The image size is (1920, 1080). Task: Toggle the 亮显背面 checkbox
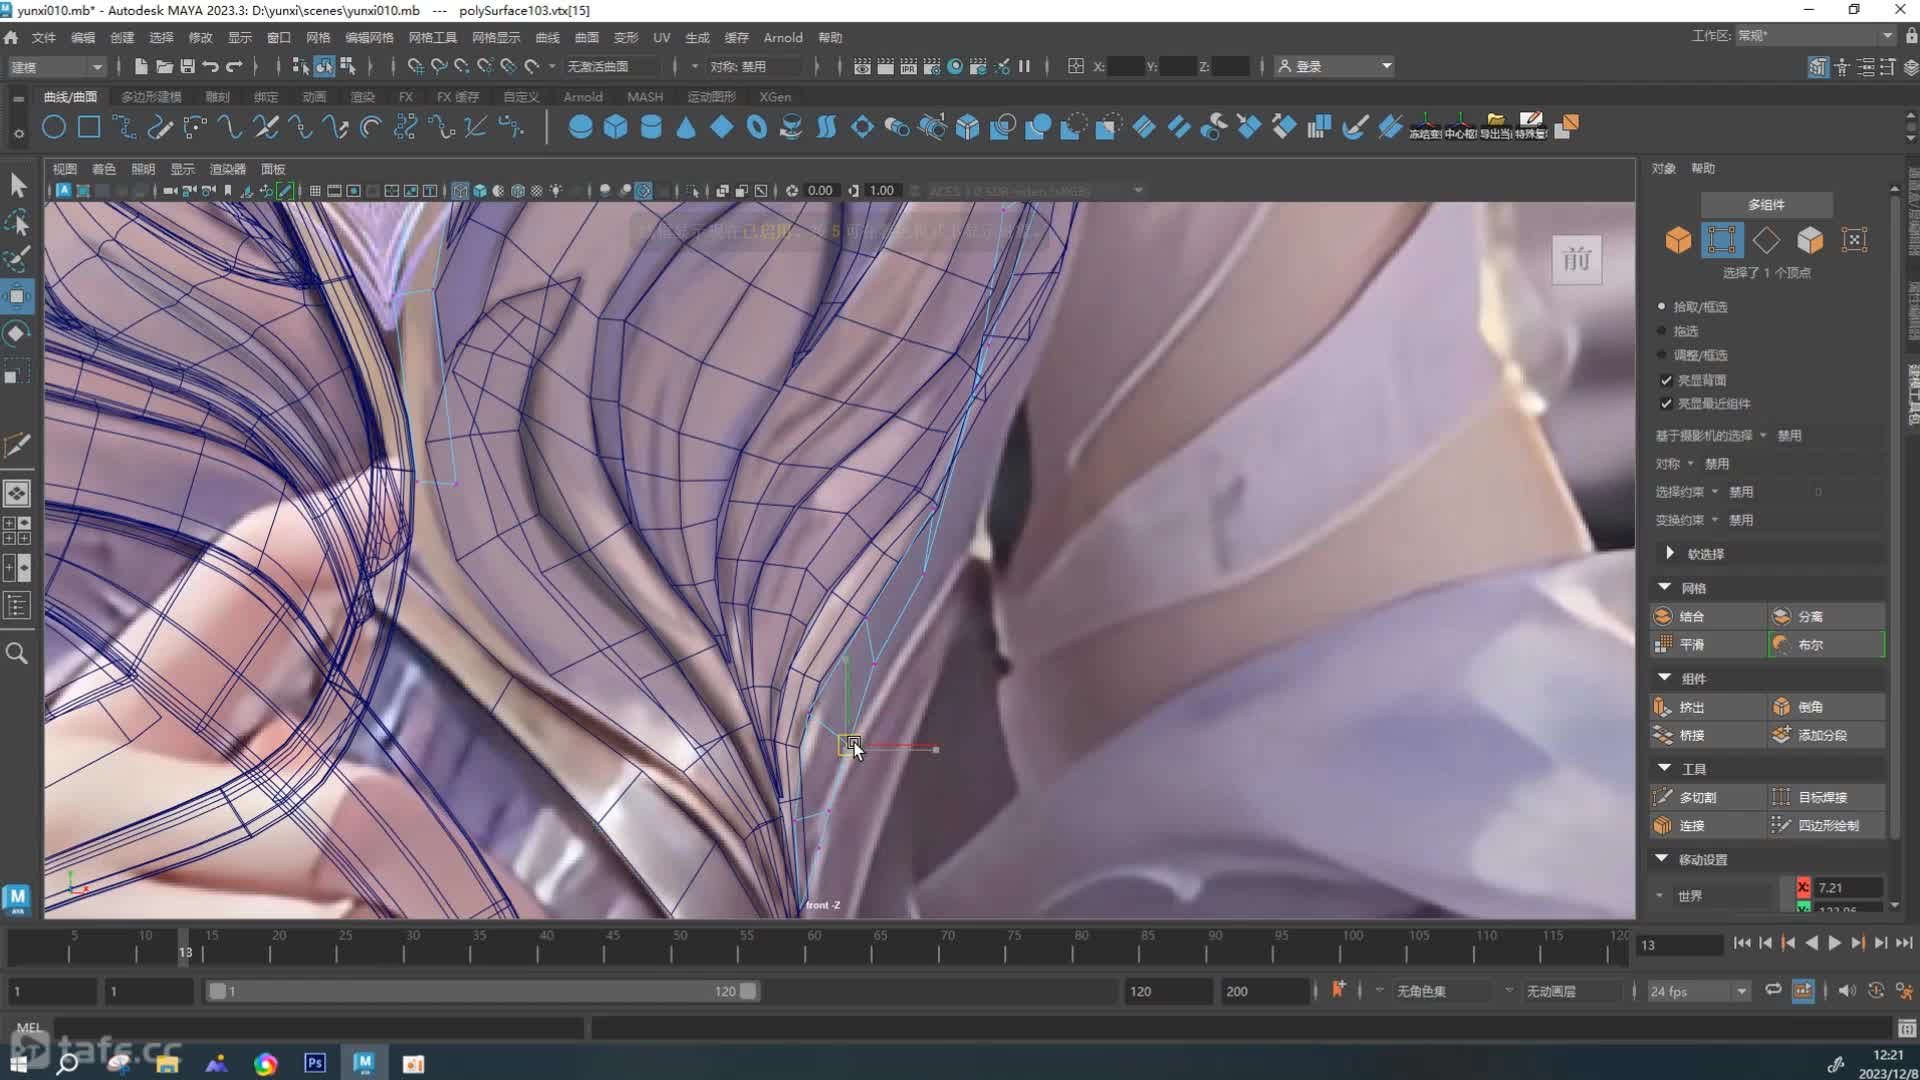(1666, 380)
